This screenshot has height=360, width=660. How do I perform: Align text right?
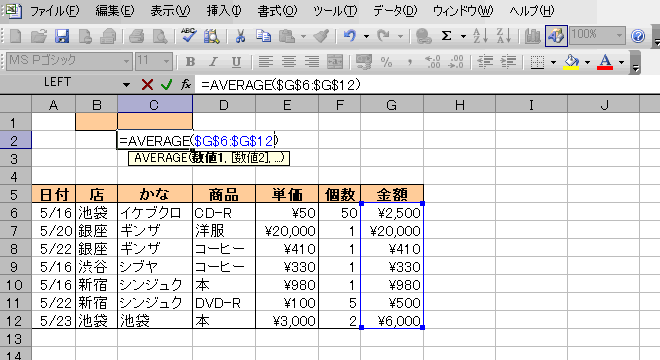click(312, 62)
